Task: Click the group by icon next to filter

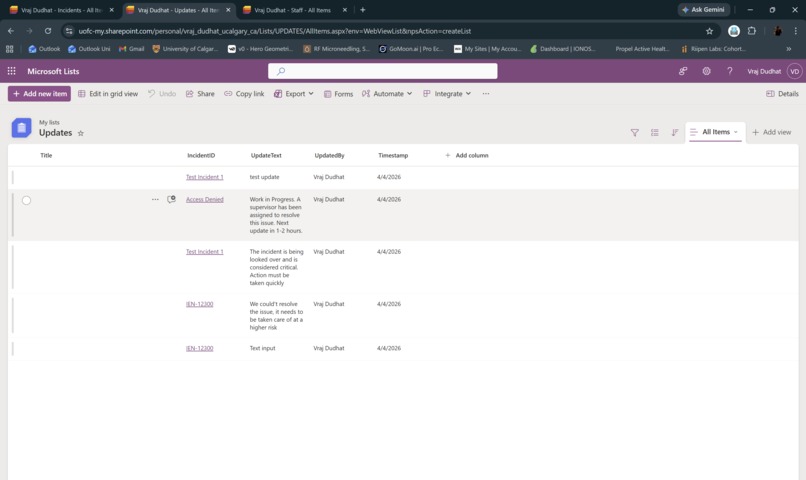Action: point(654,133)
